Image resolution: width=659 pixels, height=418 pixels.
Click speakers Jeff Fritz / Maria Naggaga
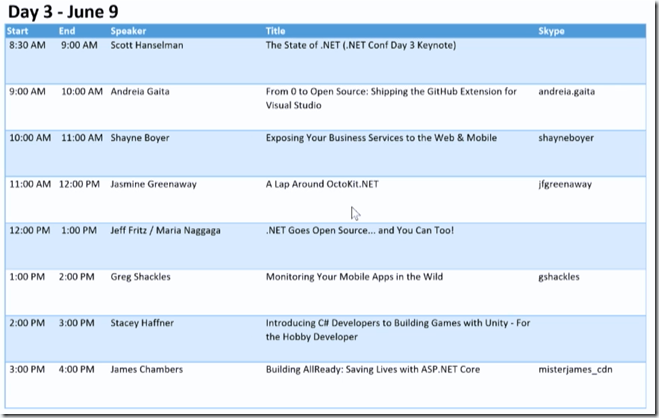click(x=165, y=230)
